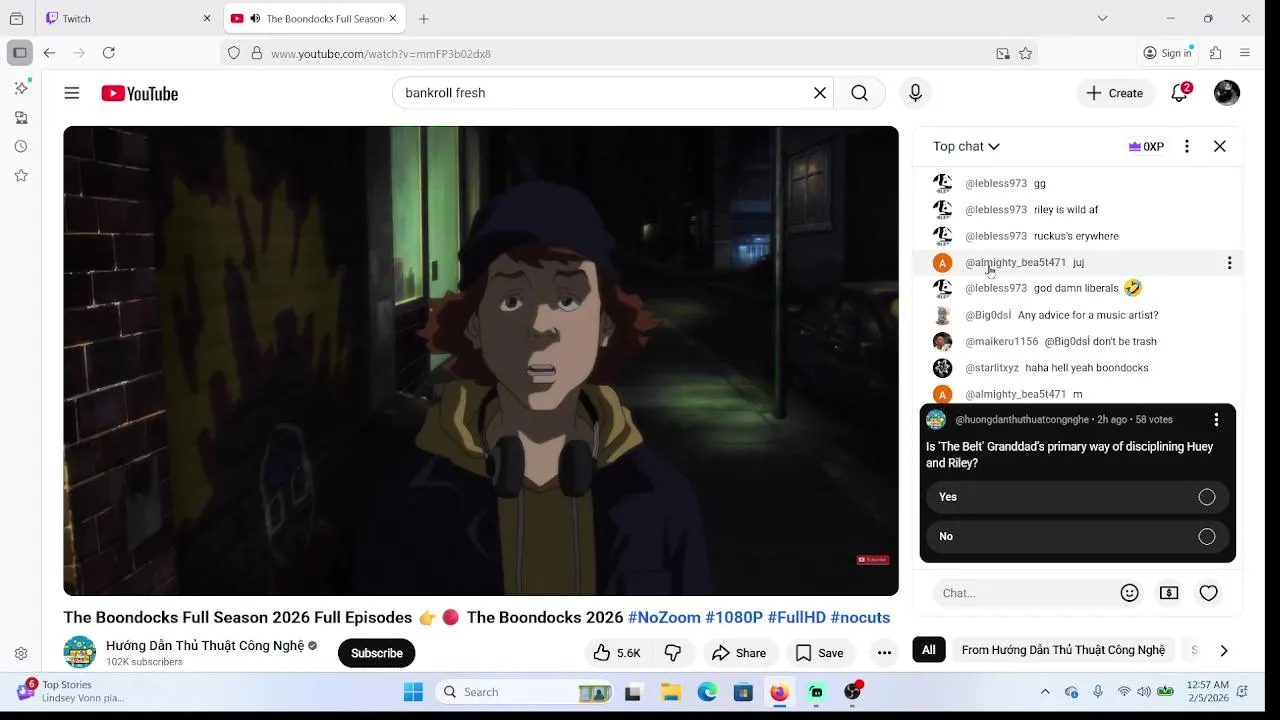Open Hướng Dẫn Thủ Thuật Công Nghệ channel name
Image resolution: width=1280 pixels, height=720 pixels.
(205, 645)
